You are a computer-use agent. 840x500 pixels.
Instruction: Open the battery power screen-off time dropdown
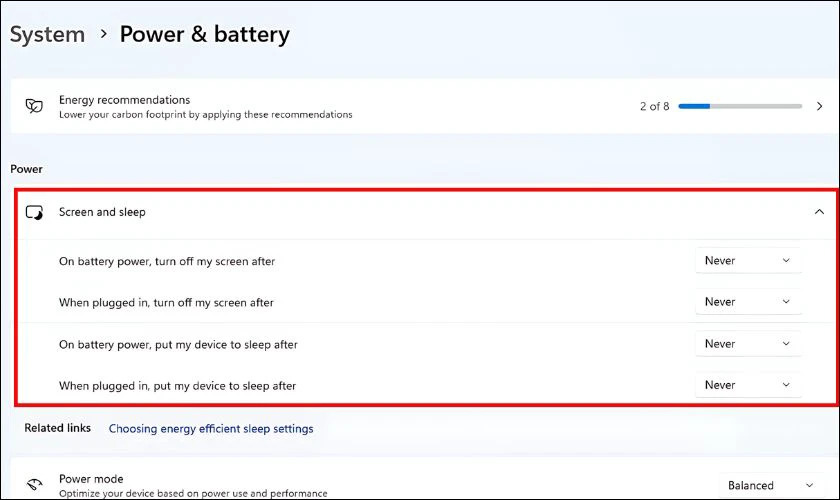(748, 261)
